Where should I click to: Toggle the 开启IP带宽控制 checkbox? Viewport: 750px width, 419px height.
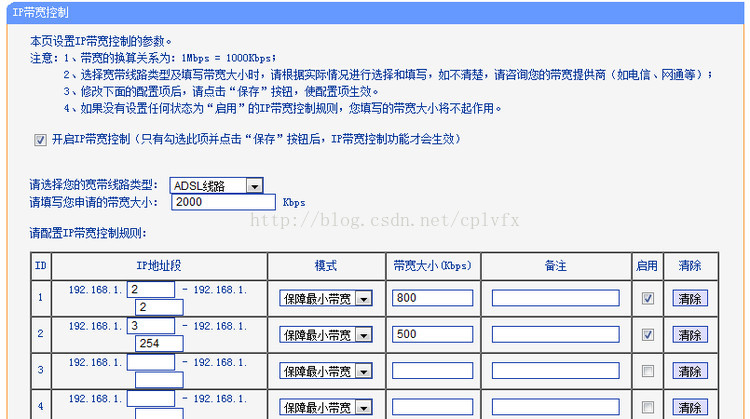40,140
